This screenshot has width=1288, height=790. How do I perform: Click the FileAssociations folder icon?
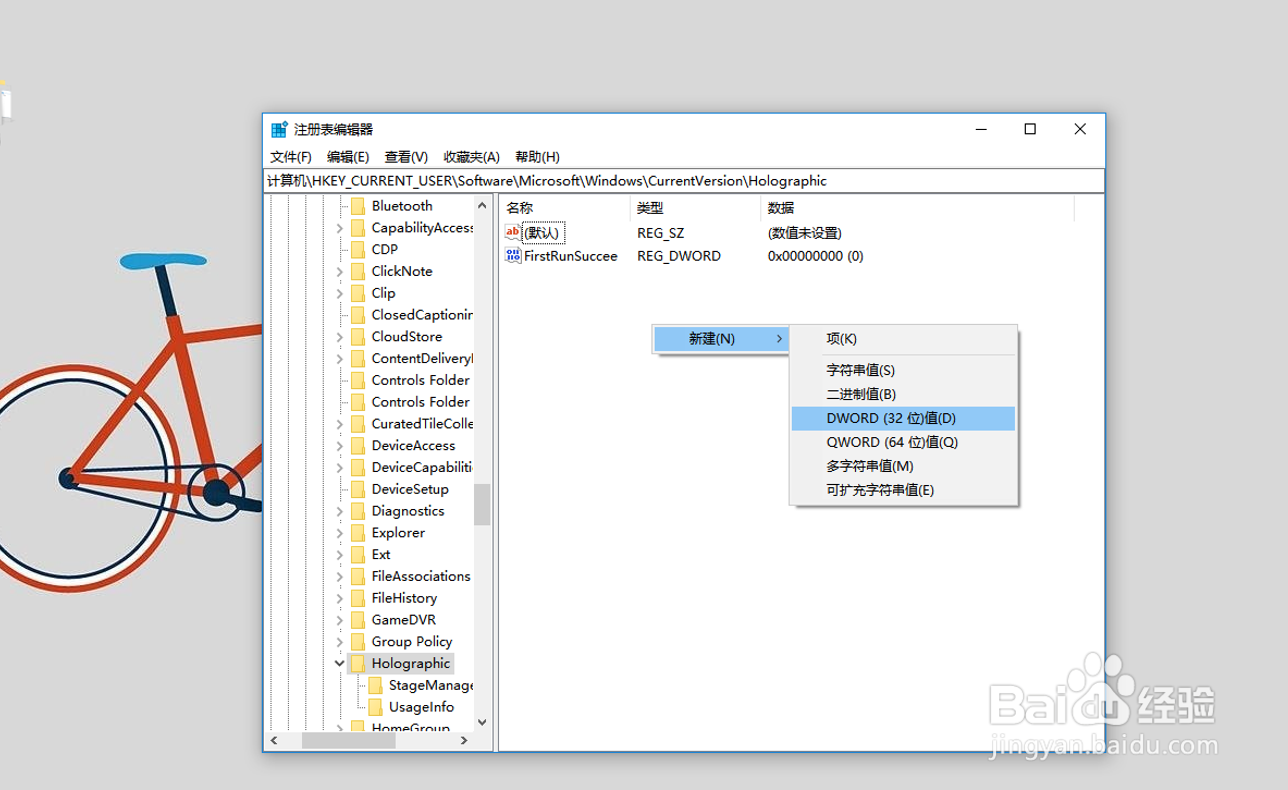coord(358,577)
